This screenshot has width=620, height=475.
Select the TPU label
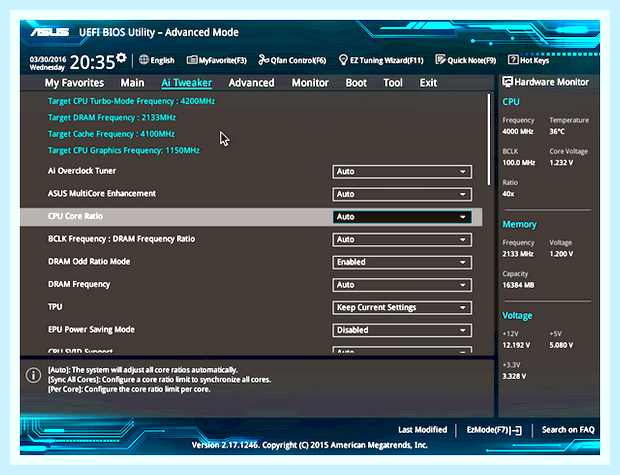55,307
